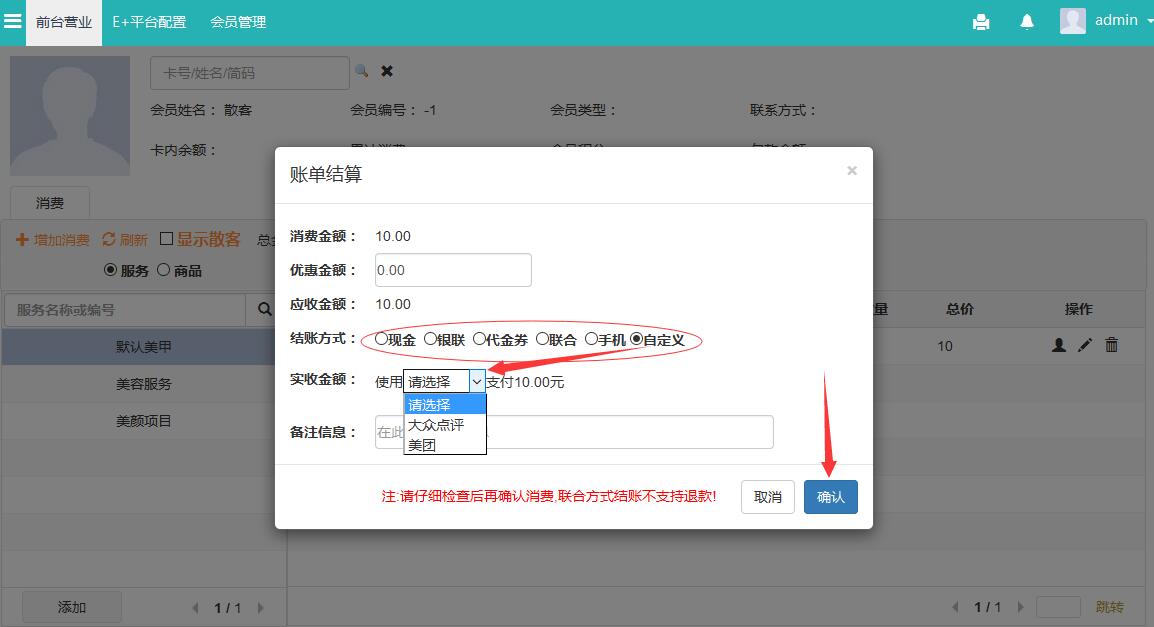Open the E+平台配置 menu

tap(149, 22)
